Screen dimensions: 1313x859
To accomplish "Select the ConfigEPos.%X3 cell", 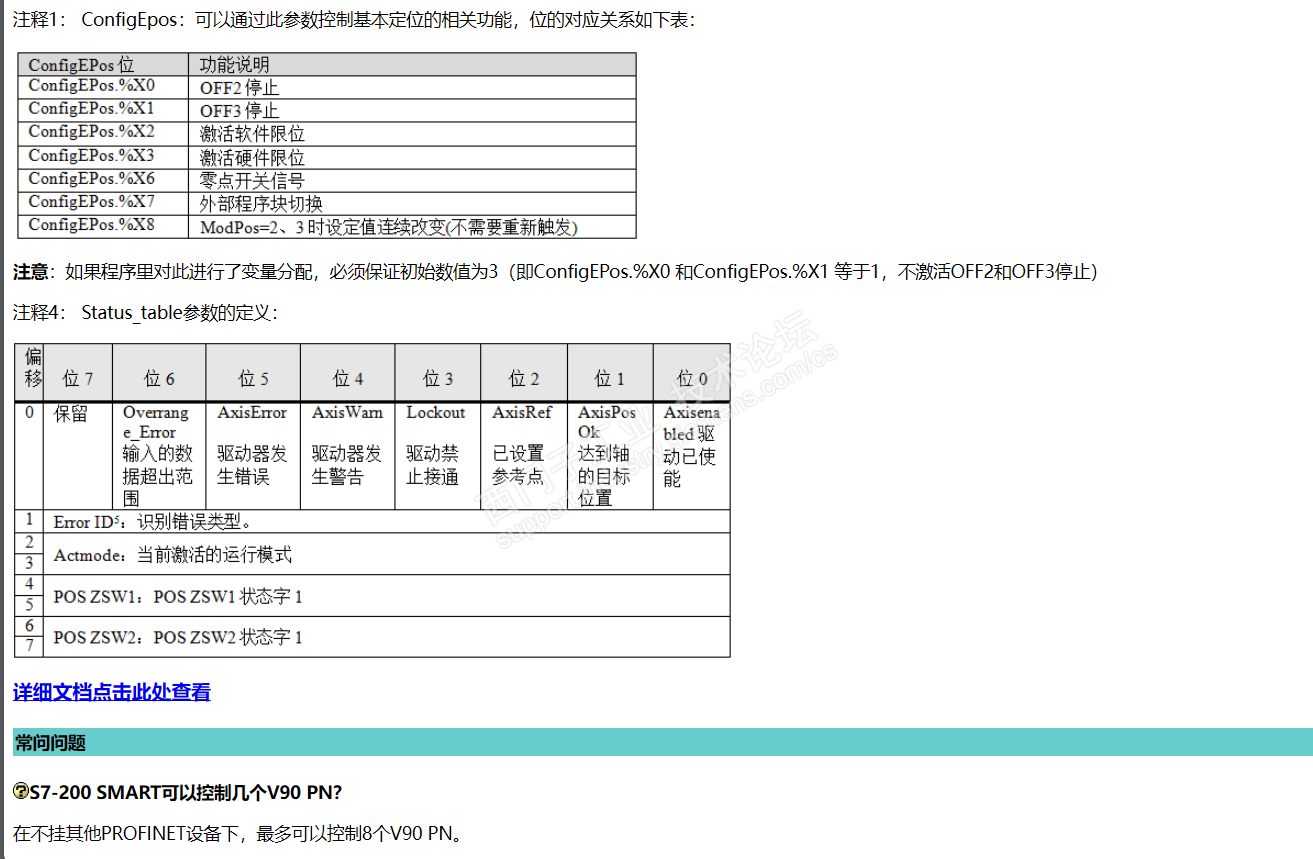I will (104, 157).
